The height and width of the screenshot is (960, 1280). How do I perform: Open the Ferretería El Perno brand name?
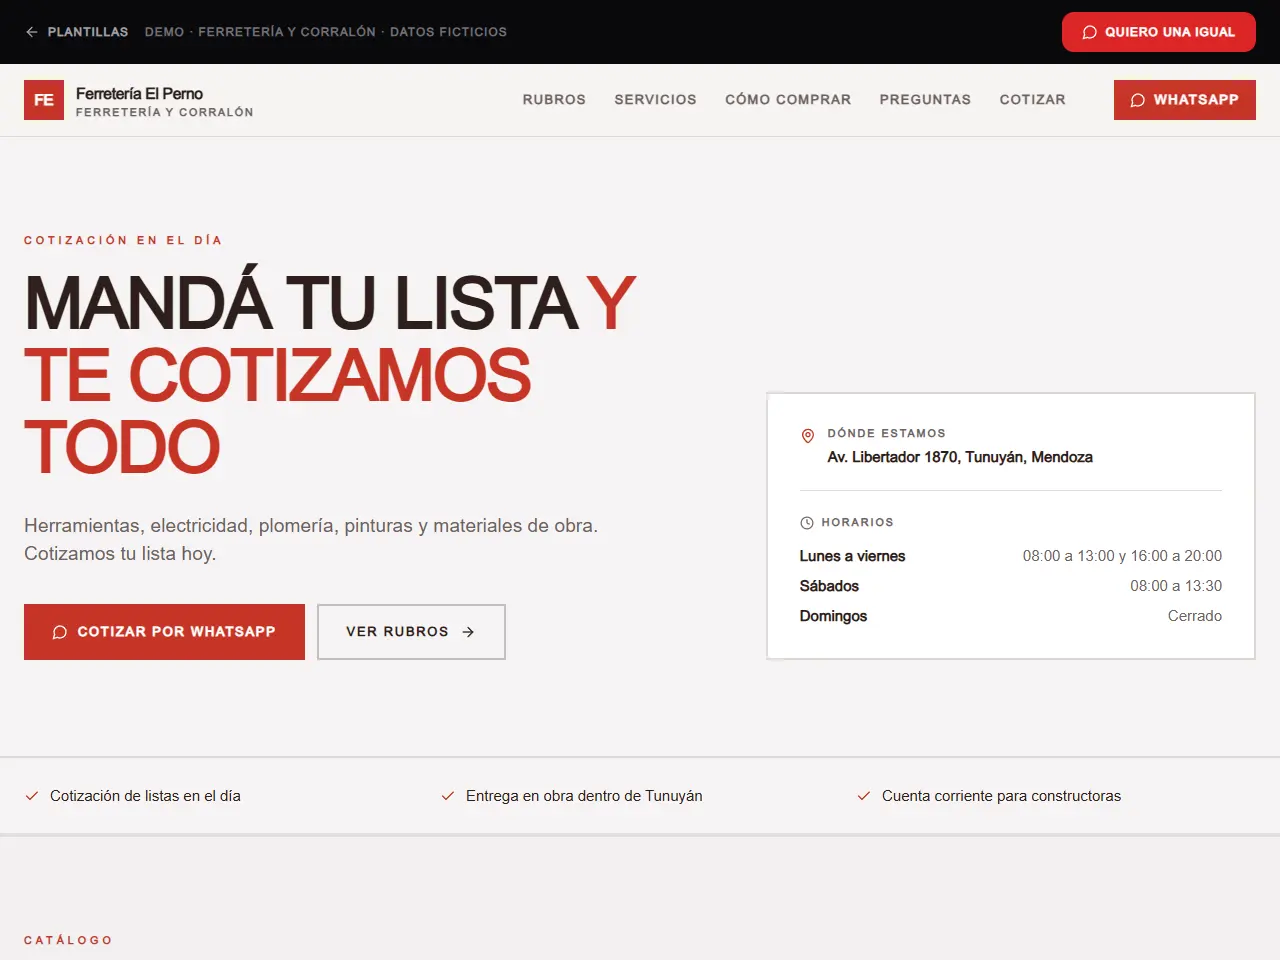[139, 93]
